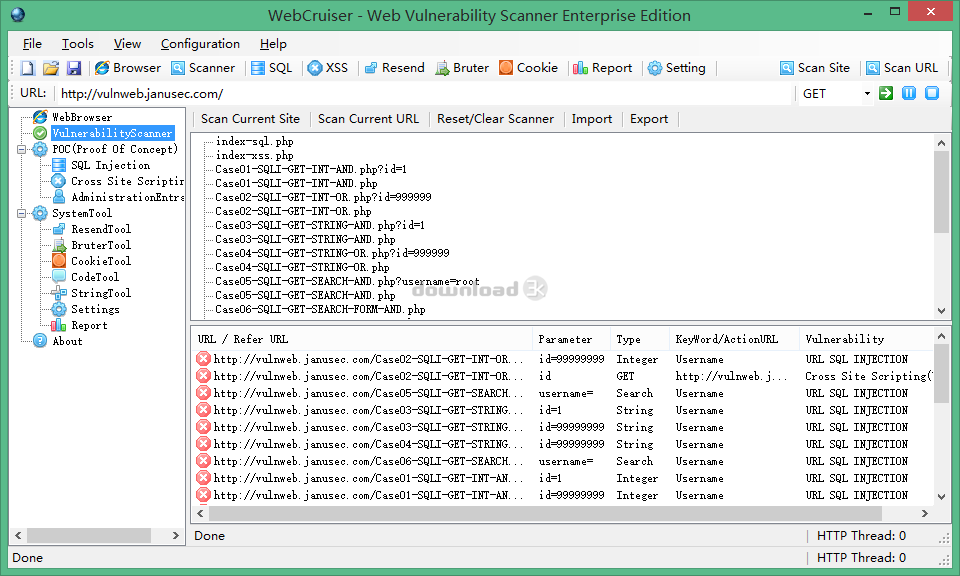Click the New file icon in toolbar
The width and height of the screenshot is (960, 576).
28,68
